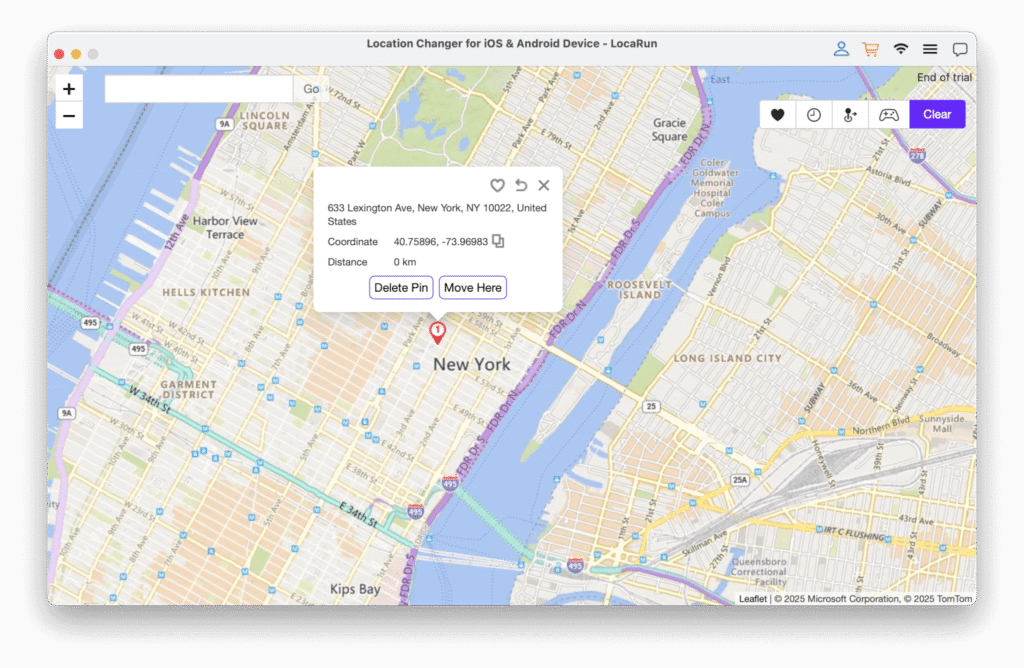Click the Distance 0 km value
1024x668 pixels.
[x=404, y=262]
